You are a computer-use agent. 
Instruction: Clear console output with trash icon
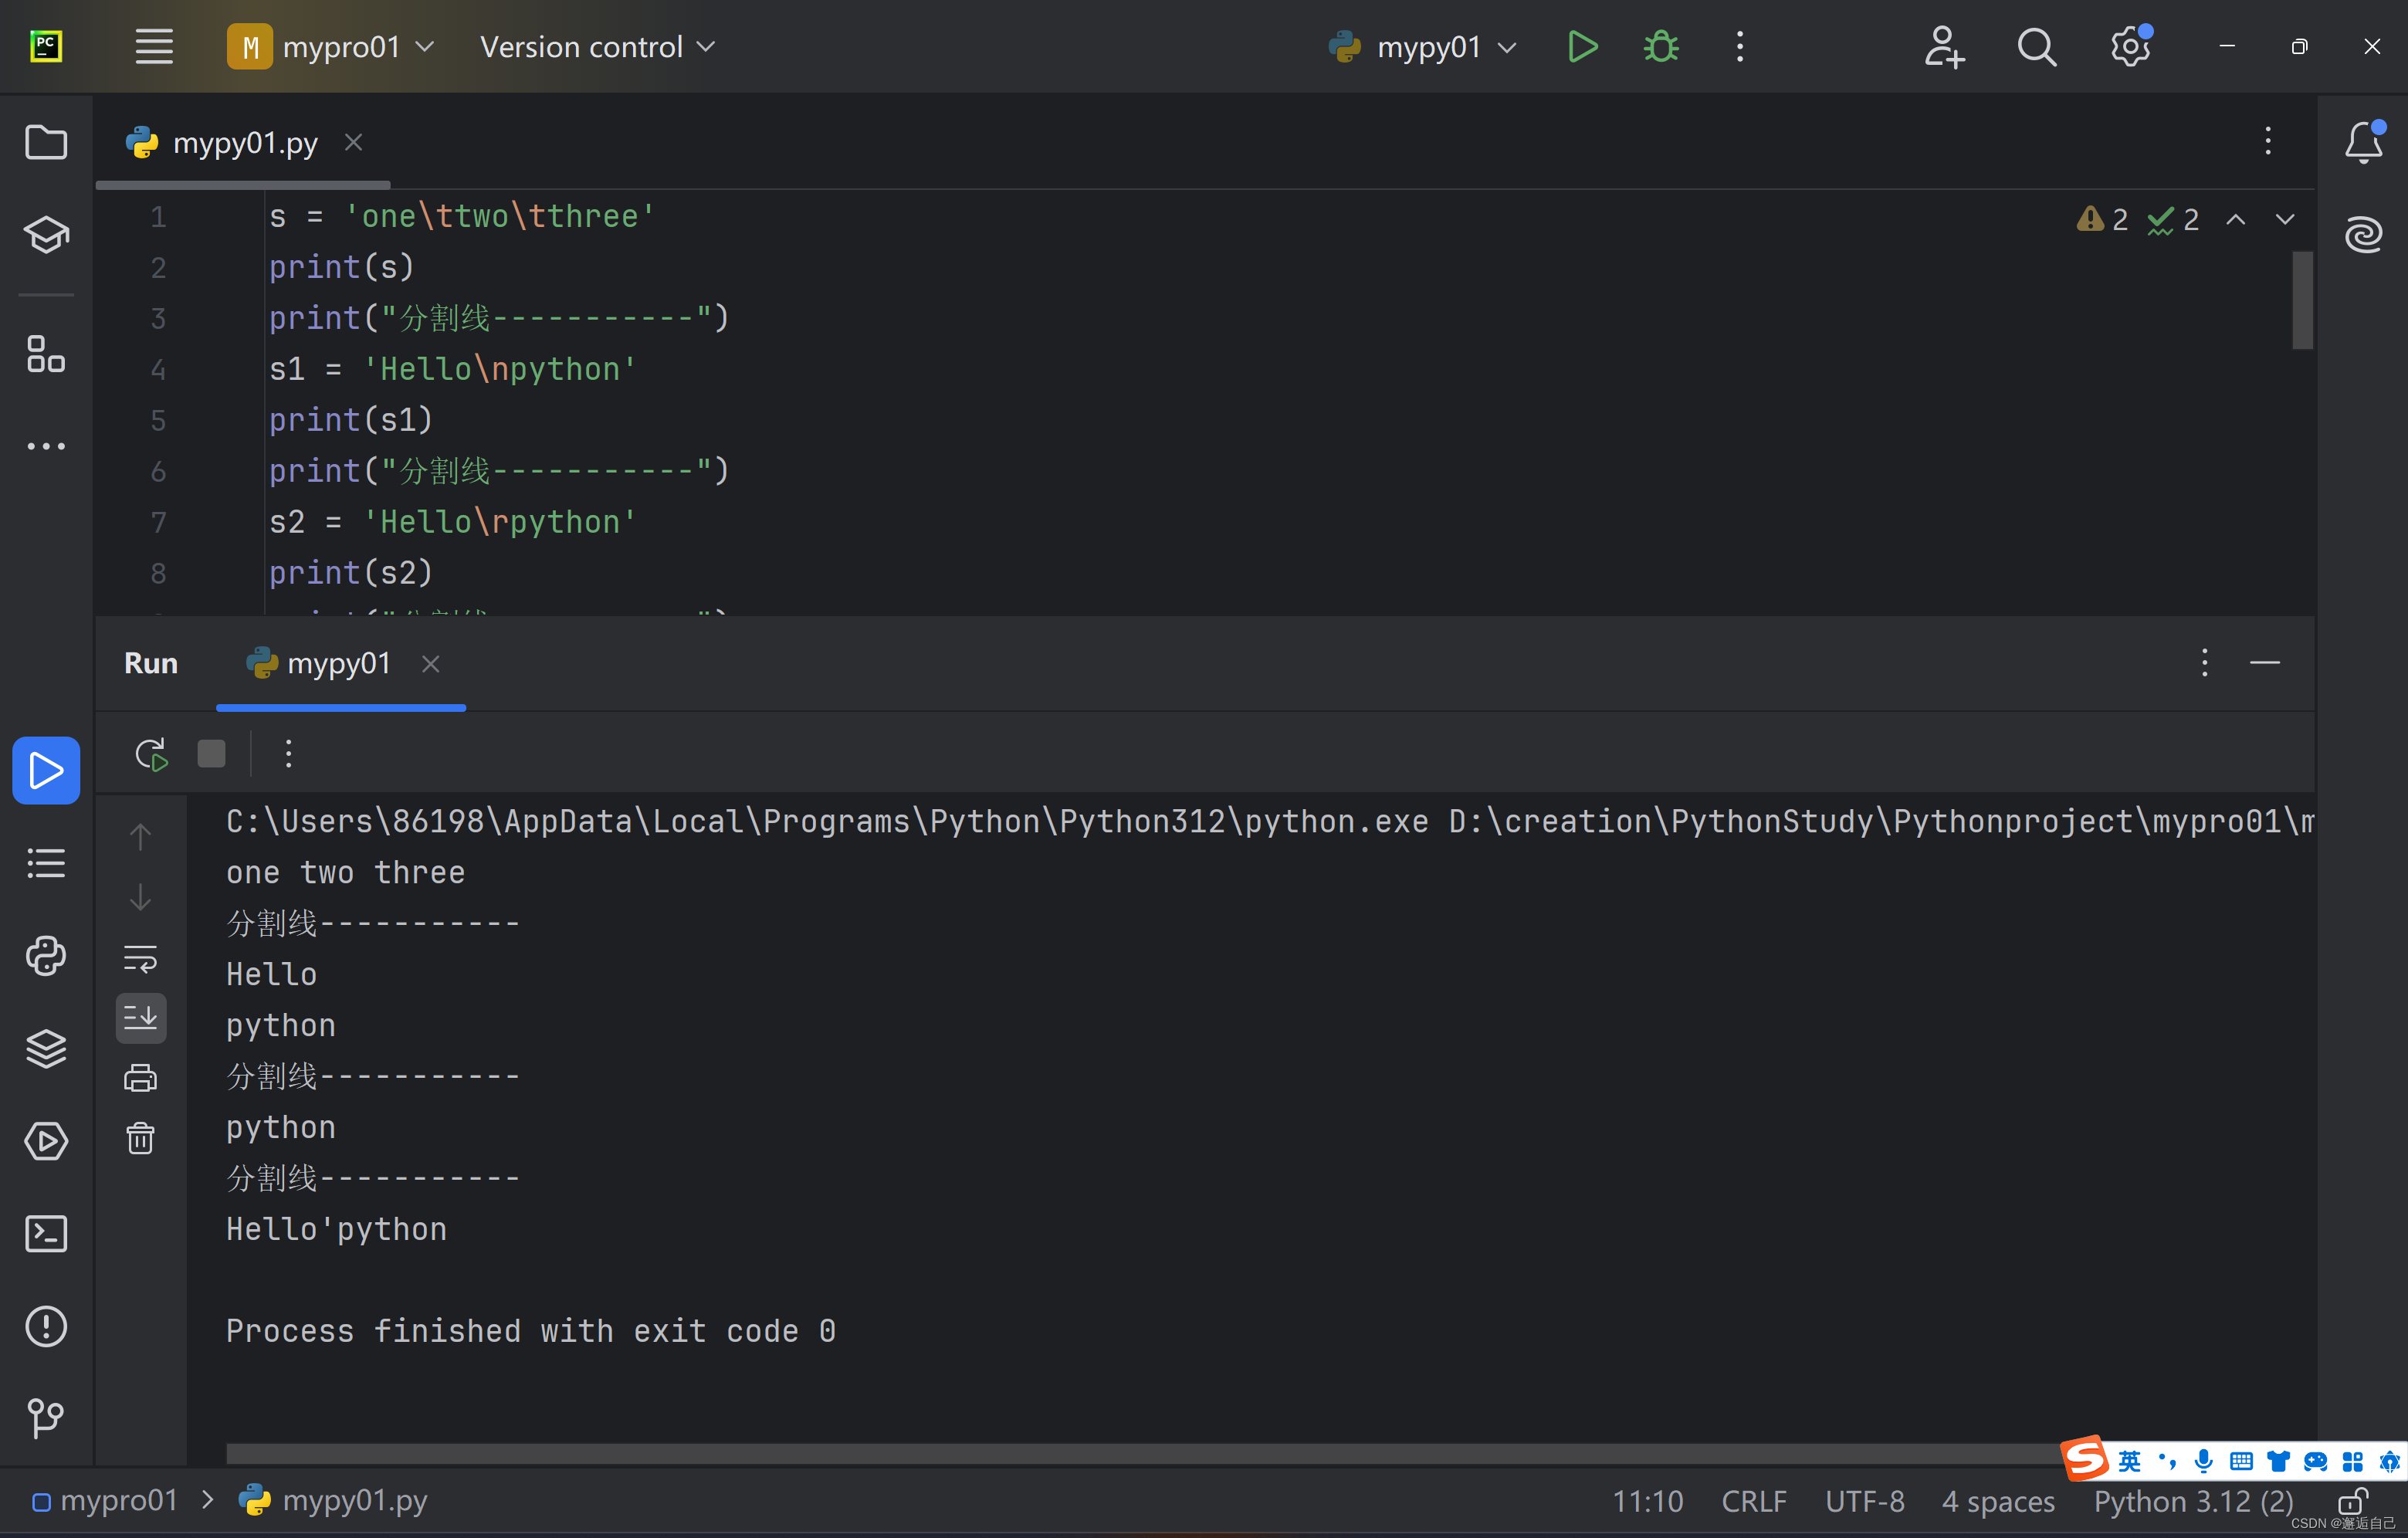tap(140, 1138)
